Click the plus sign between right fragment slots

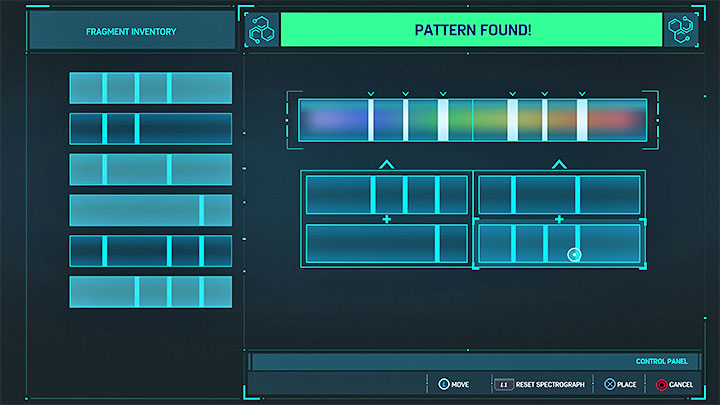click(x=559, y=219)
